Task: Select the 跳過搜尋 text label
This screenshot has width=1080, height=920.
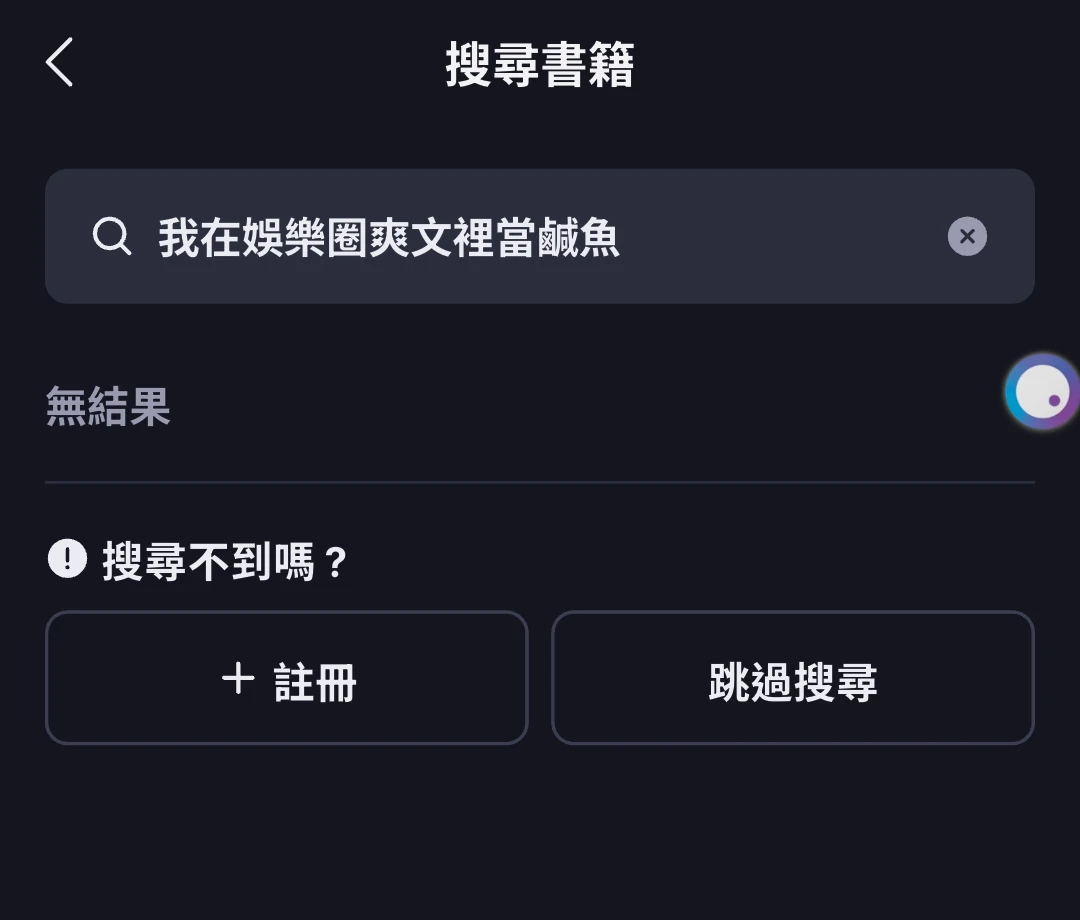Action: [793, 684]
